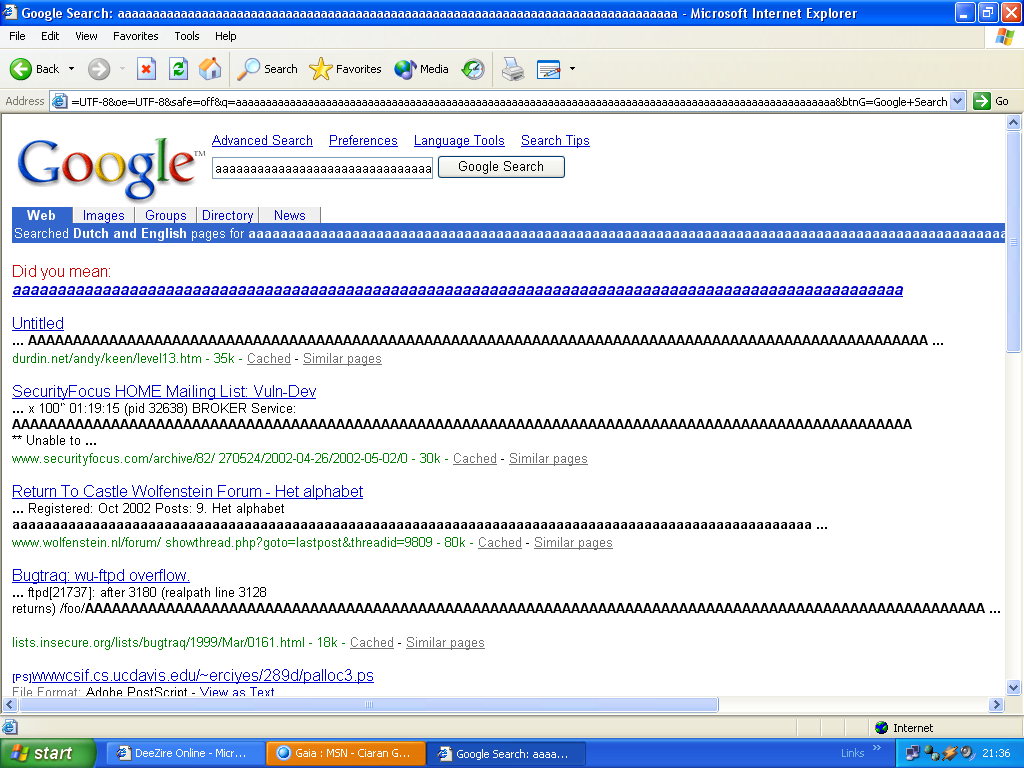1024x768 pixels.
Task: Open the Language Tools link
Action: point(459,140)
